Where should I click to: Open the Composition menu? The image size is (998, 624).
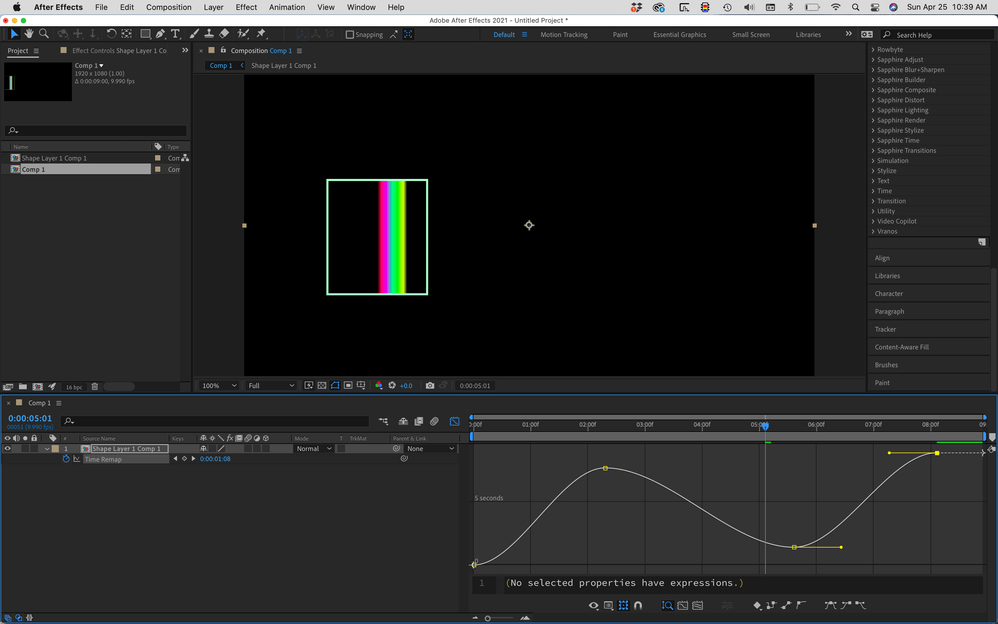point(168,7)
